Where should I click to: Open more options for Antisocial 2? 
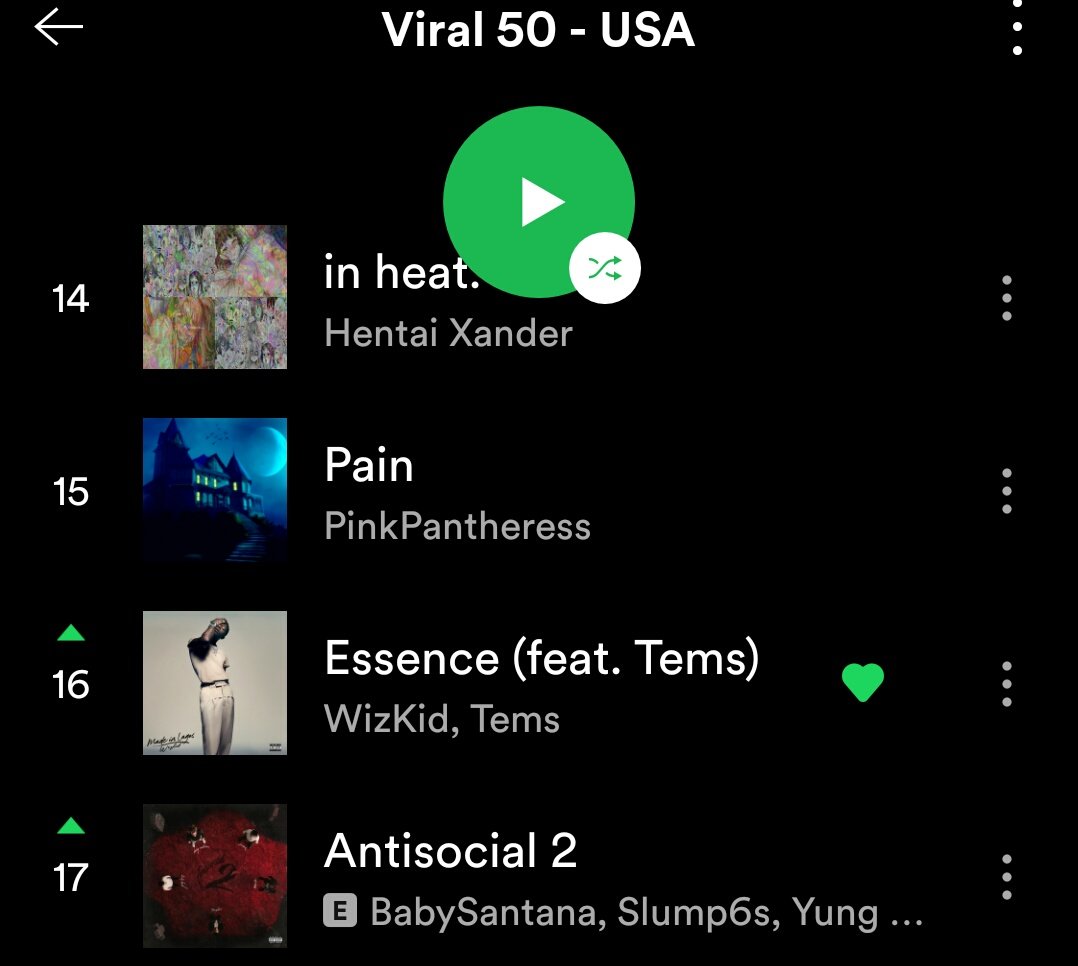coord(1006,877)
